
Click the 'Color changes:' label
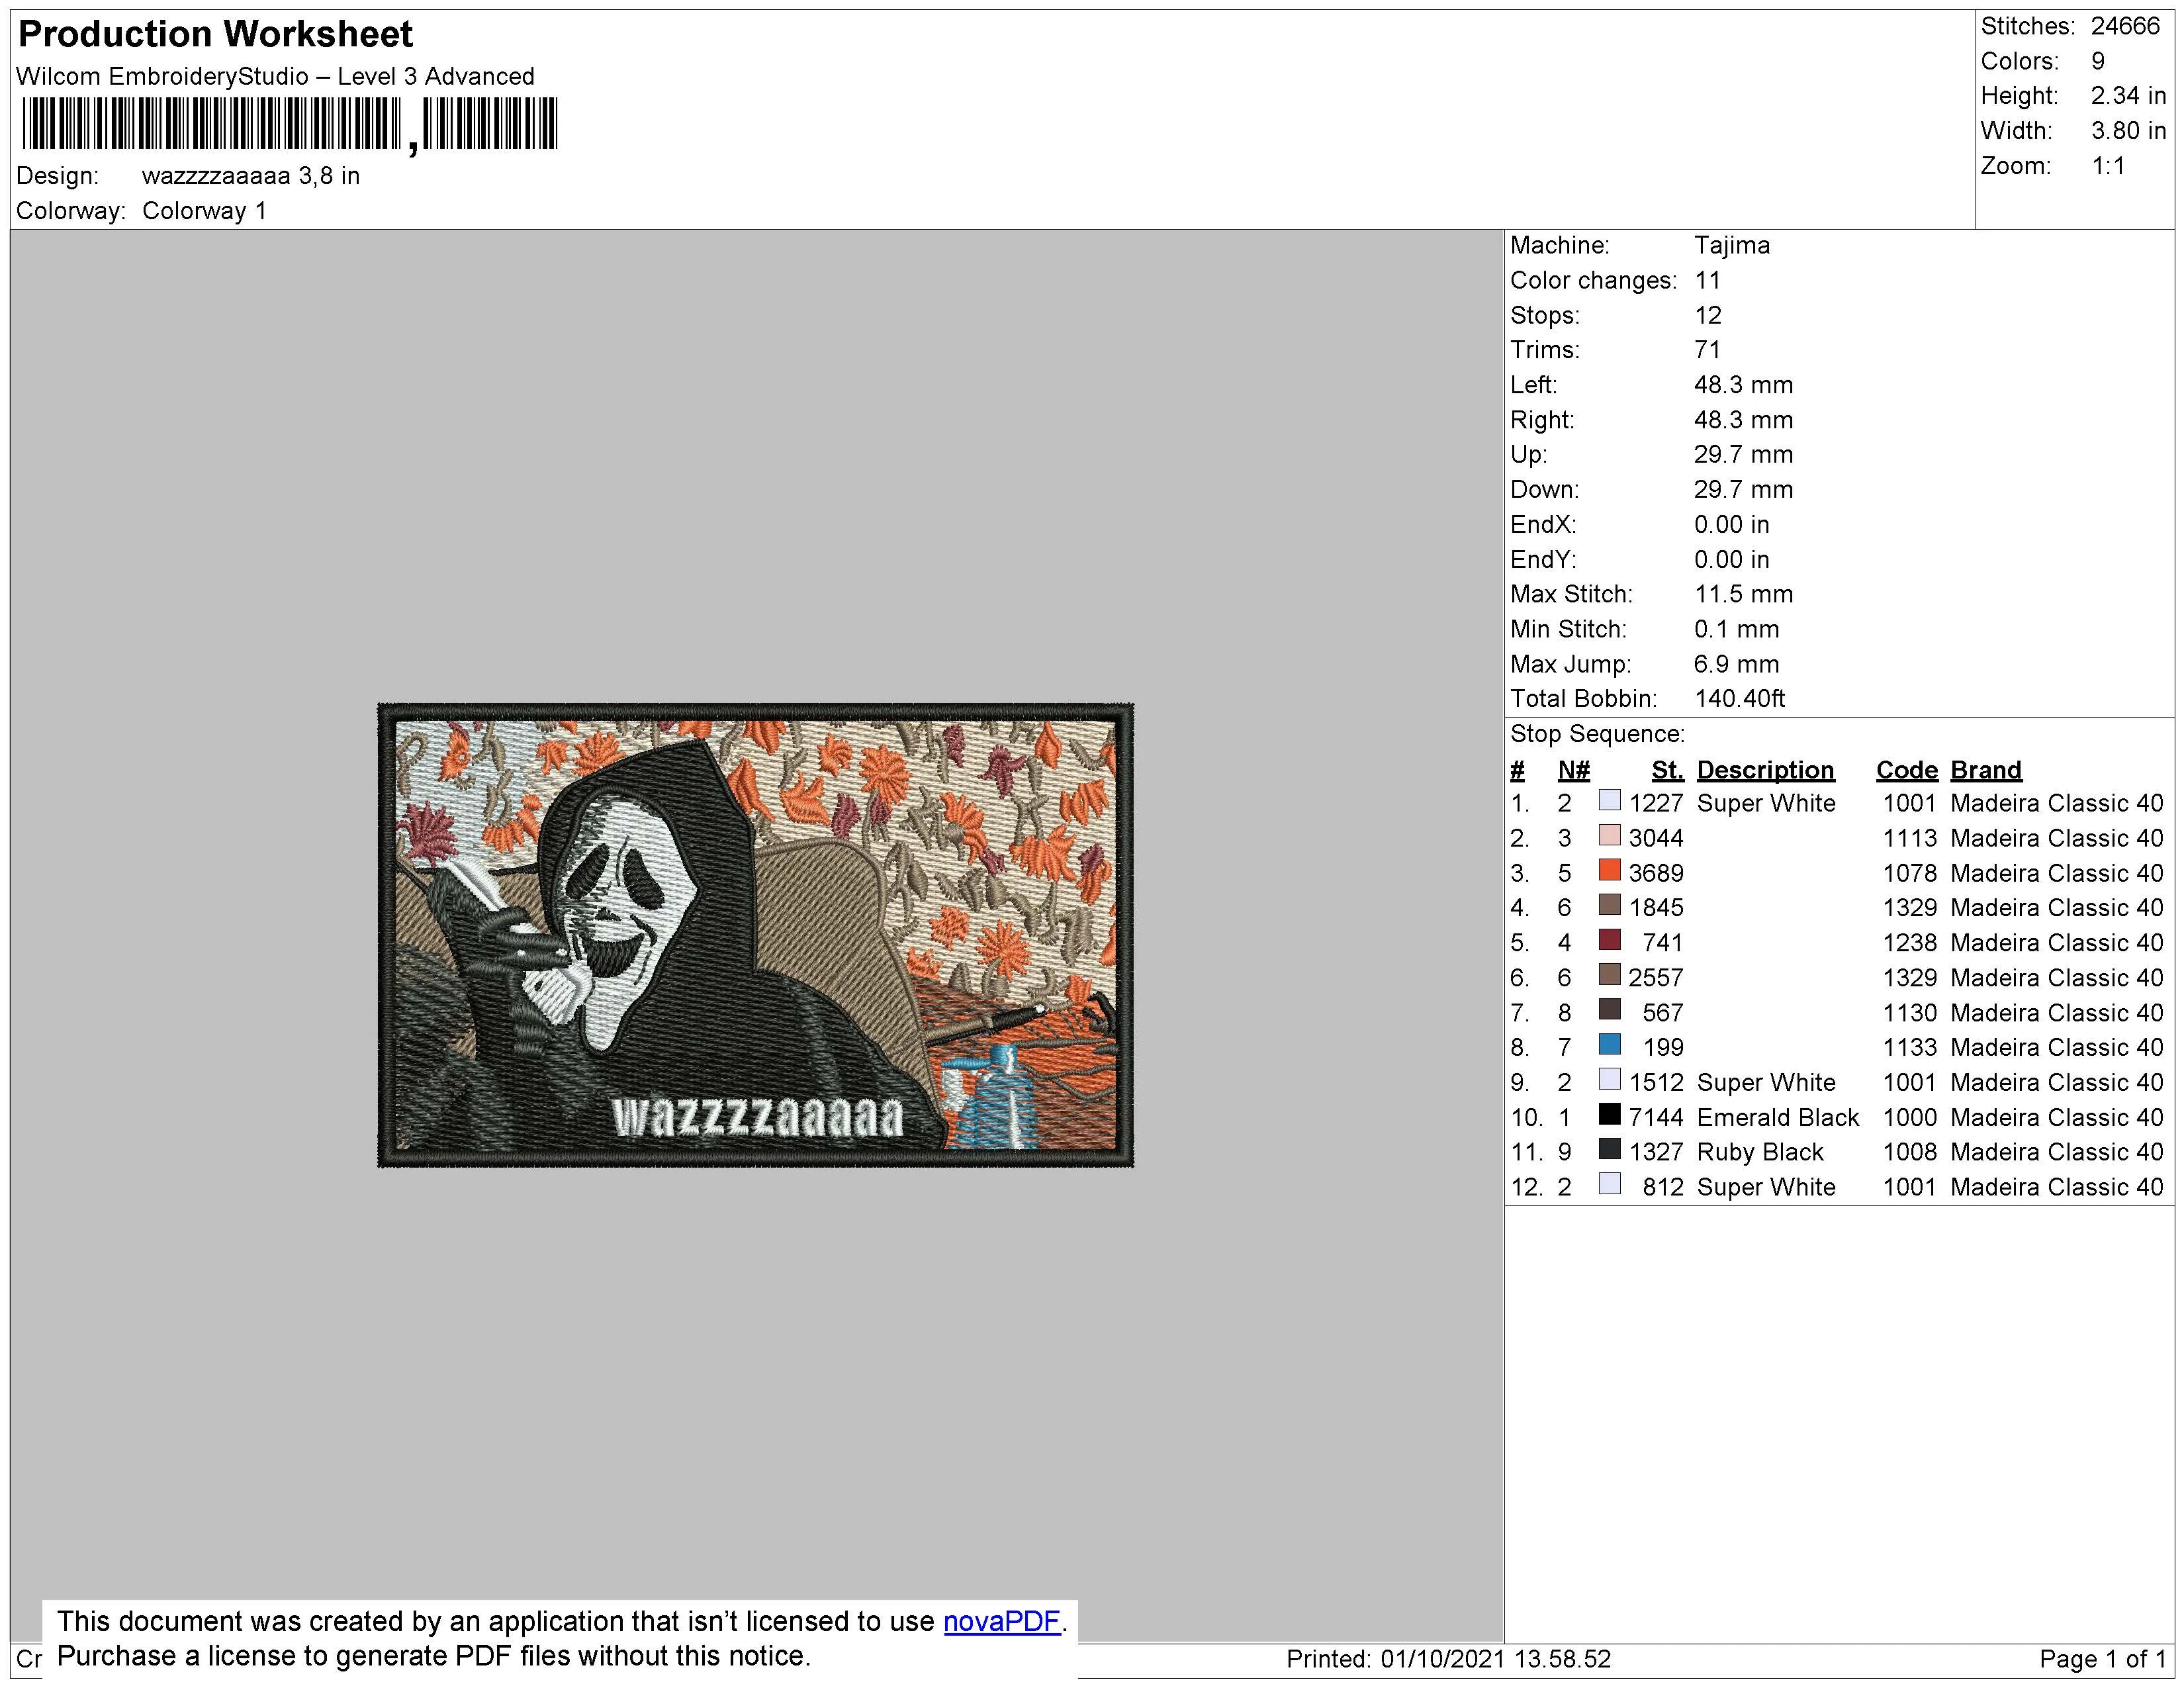tap(1593, 280)
